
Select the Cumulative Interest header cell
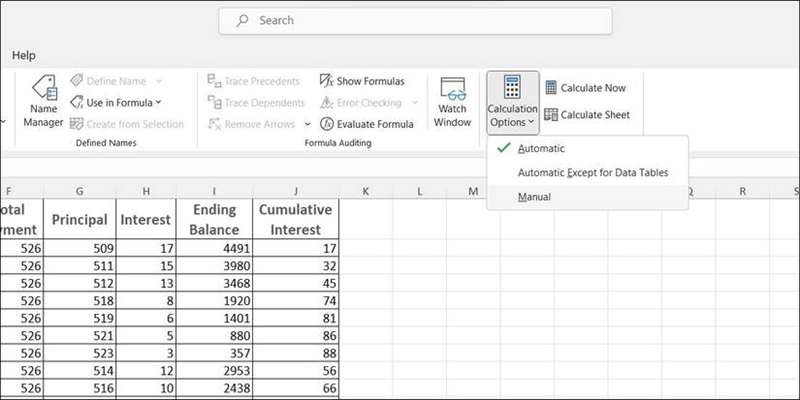pyautogui.click(x=295, y=219)
